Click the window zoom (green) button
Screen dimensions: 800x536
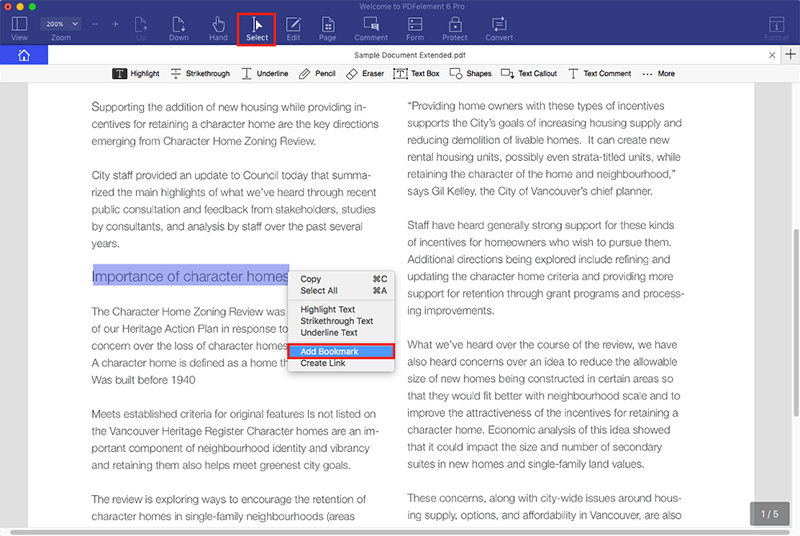coord(32,7)
